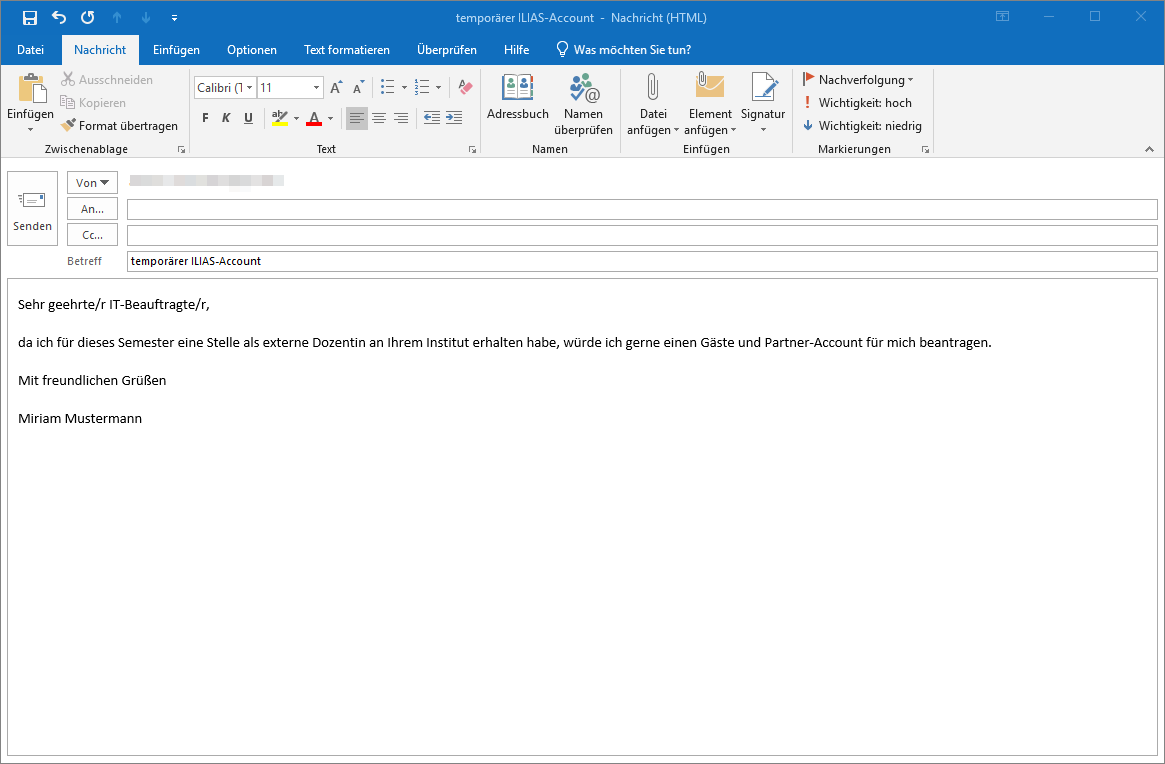Click the signature name Miriam Mustermann

click(x=80, y=418)
